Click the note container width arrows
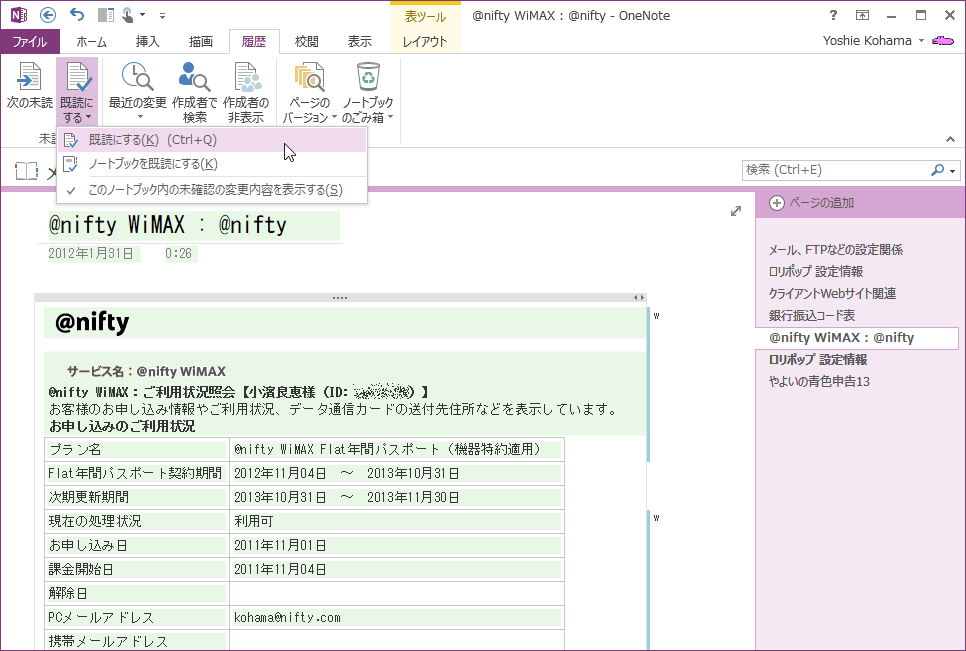966x651 pixels. coord(639,297)
